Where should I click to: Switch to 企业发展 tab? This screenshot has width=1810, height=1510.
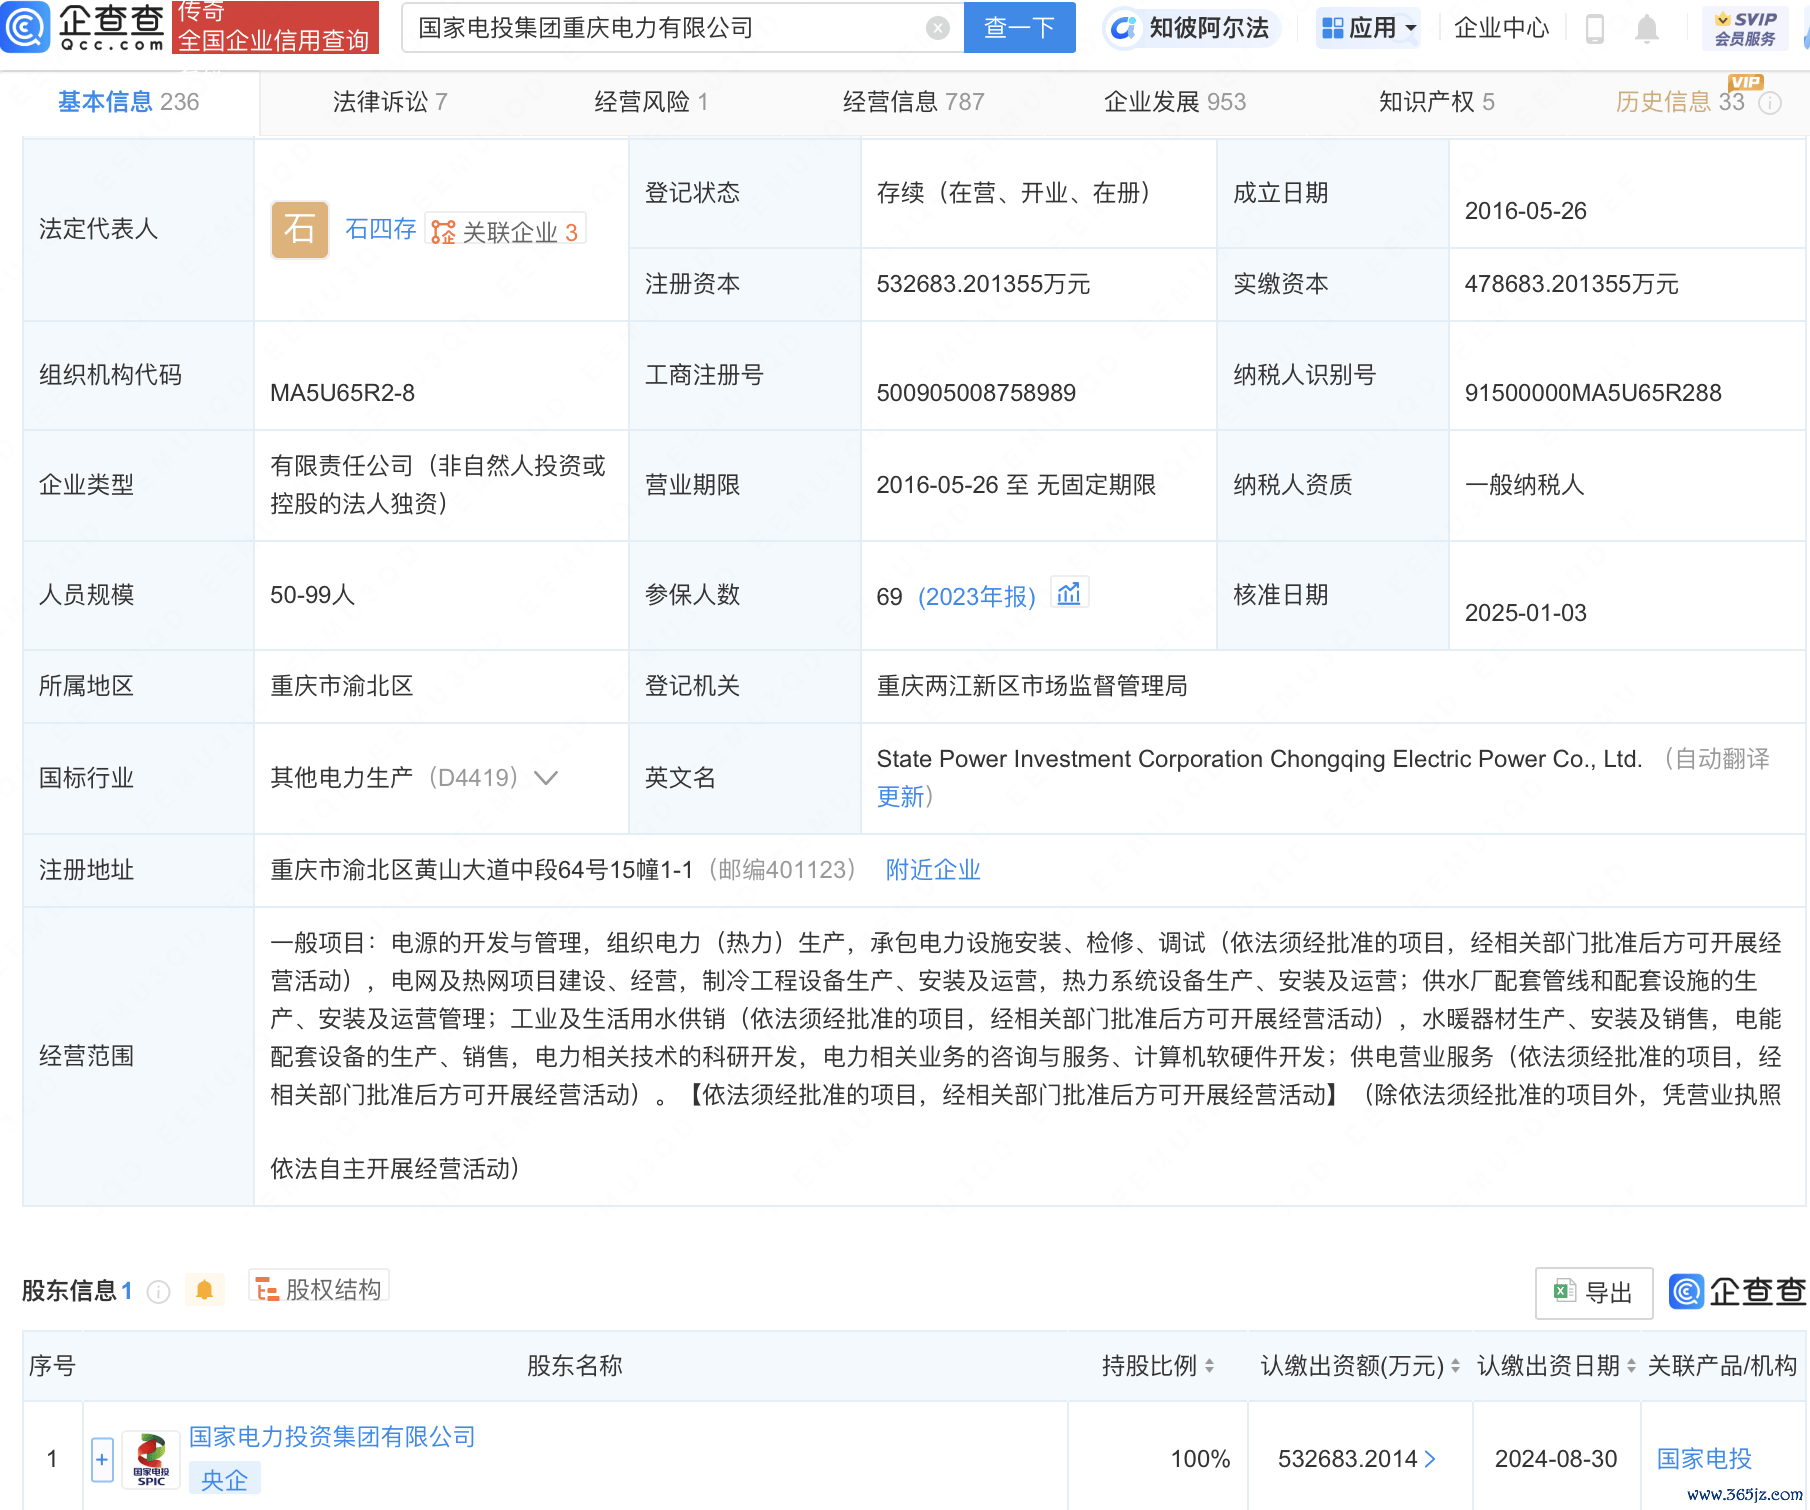point(1175,102)
